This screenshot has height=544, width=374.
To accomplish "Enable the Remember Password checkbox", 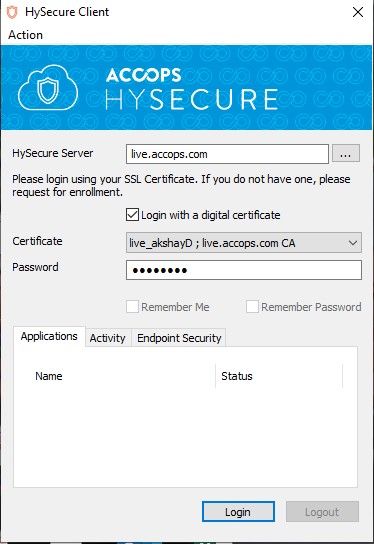I will (252, 307).
